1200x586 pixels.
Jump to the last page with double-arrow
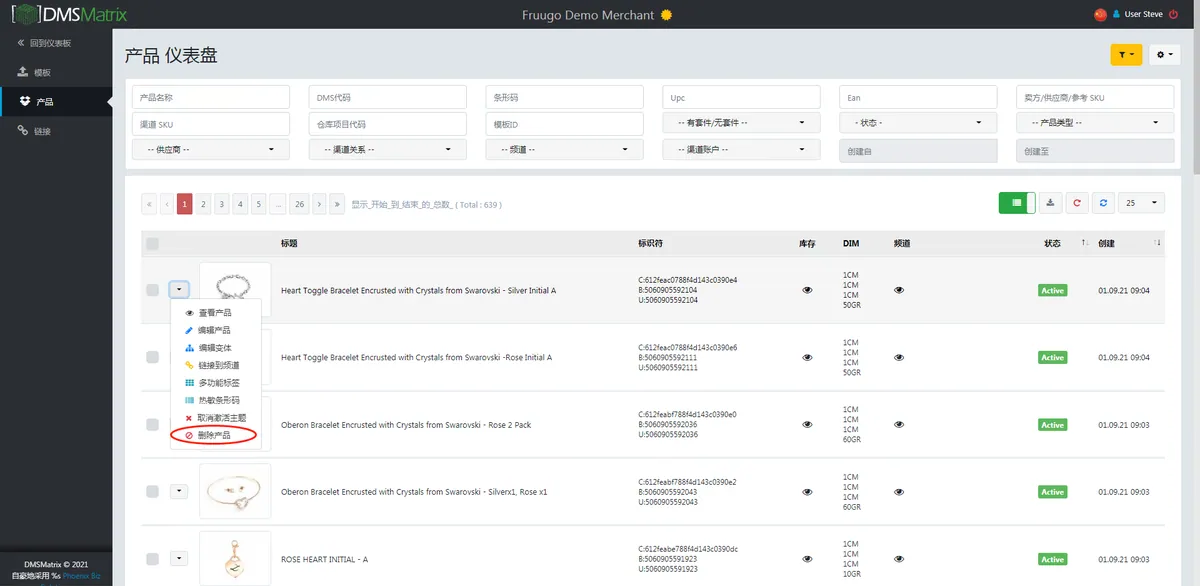tap(337, 204)
